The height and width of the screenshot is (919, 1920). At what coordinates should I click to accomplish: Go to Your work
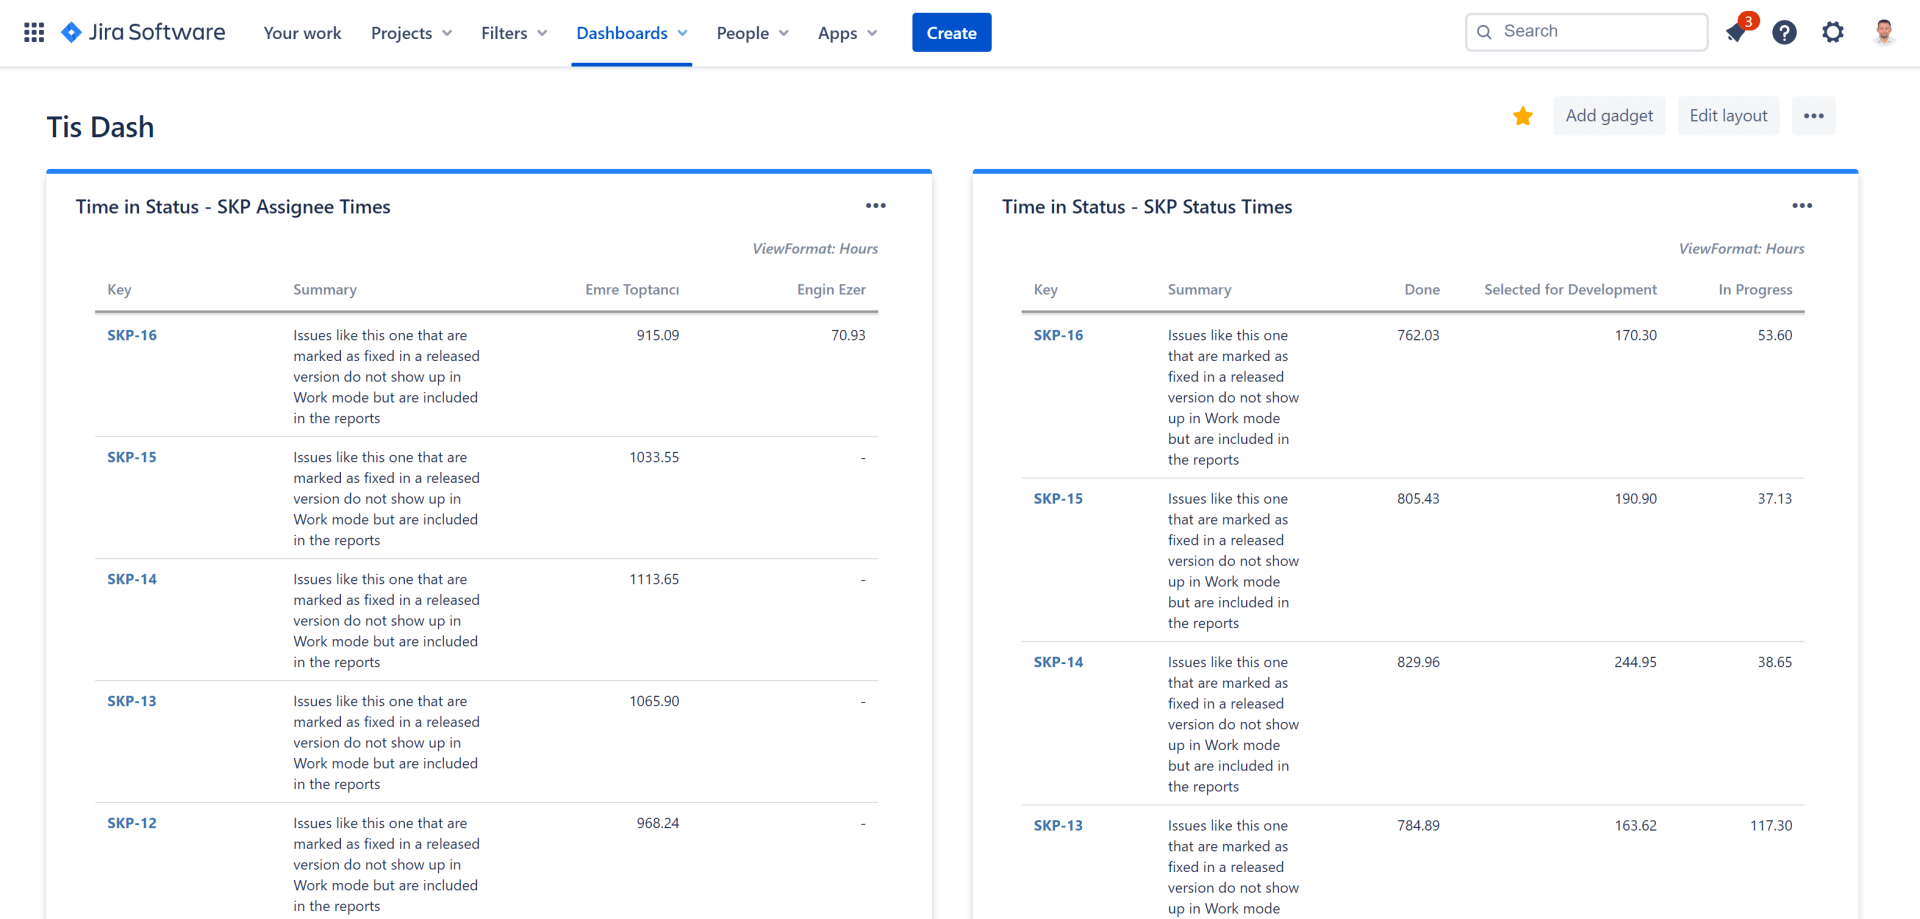302,33
